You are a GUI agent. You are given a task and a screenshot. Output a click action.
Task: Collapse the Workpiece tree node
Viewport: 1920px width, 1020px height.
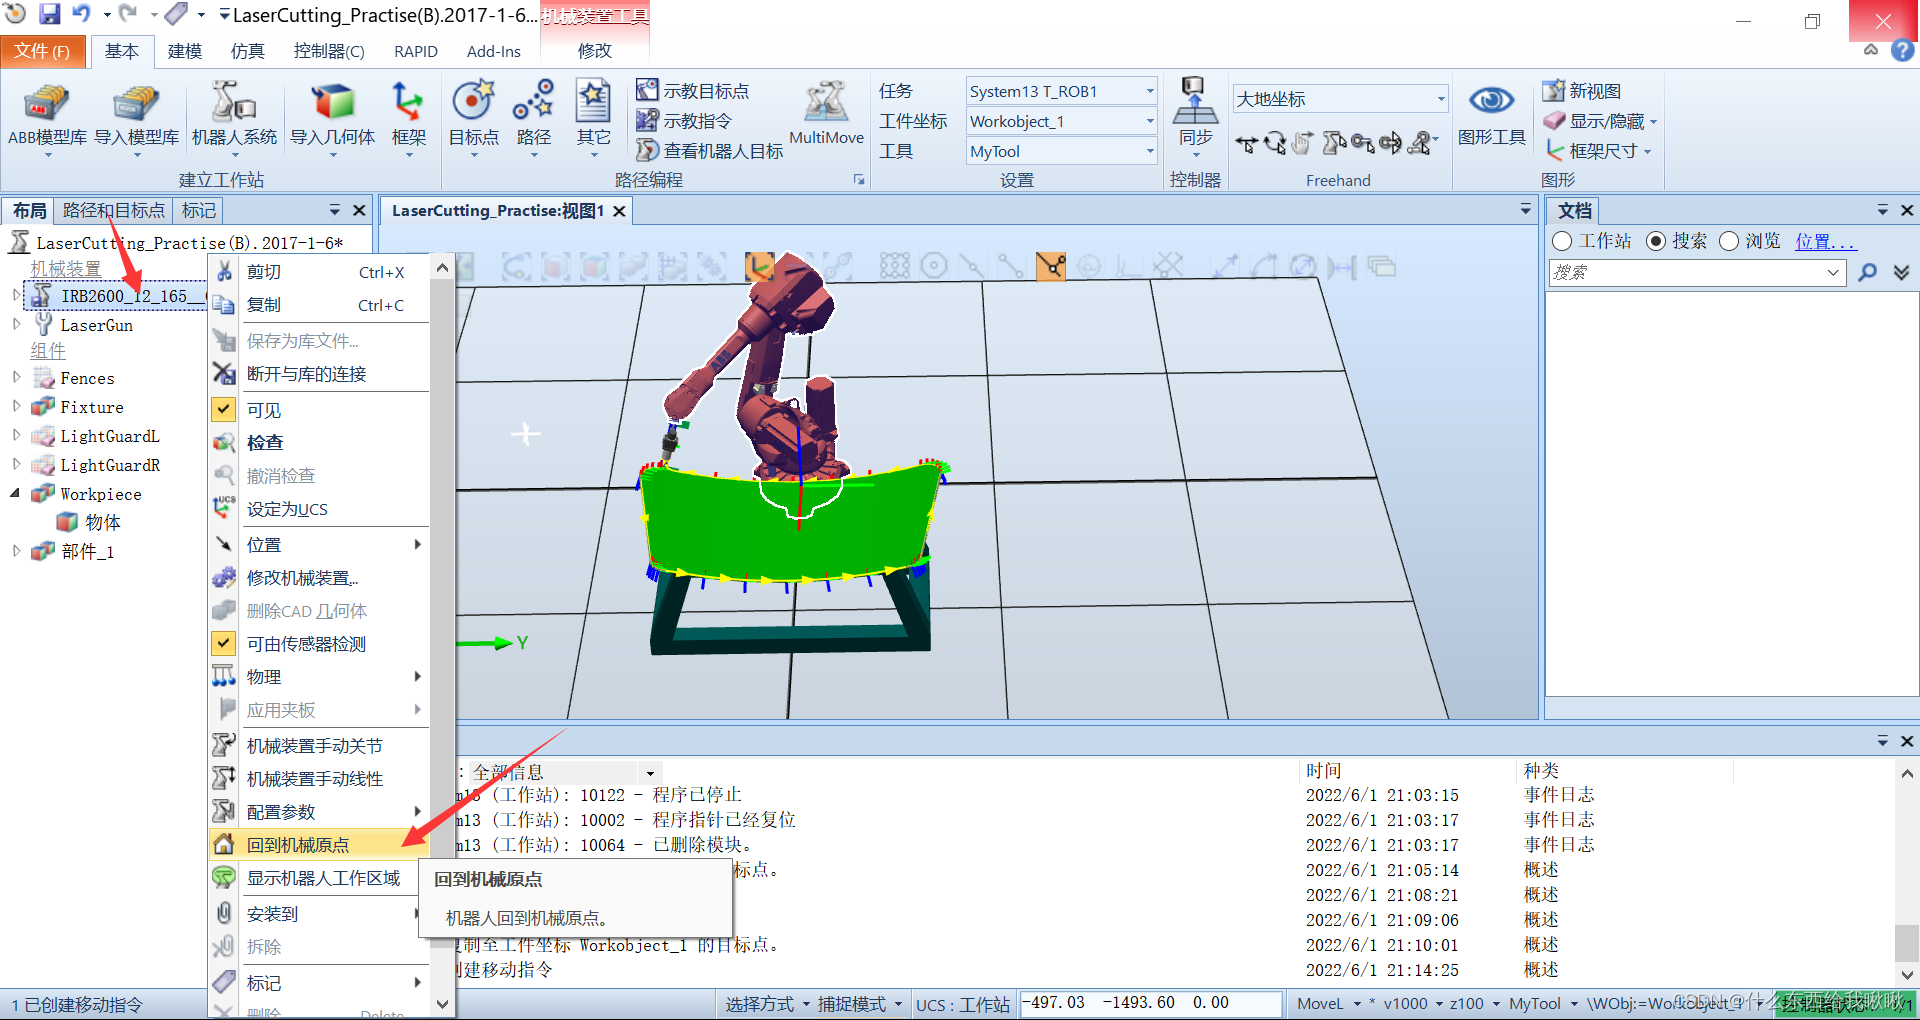16,494
